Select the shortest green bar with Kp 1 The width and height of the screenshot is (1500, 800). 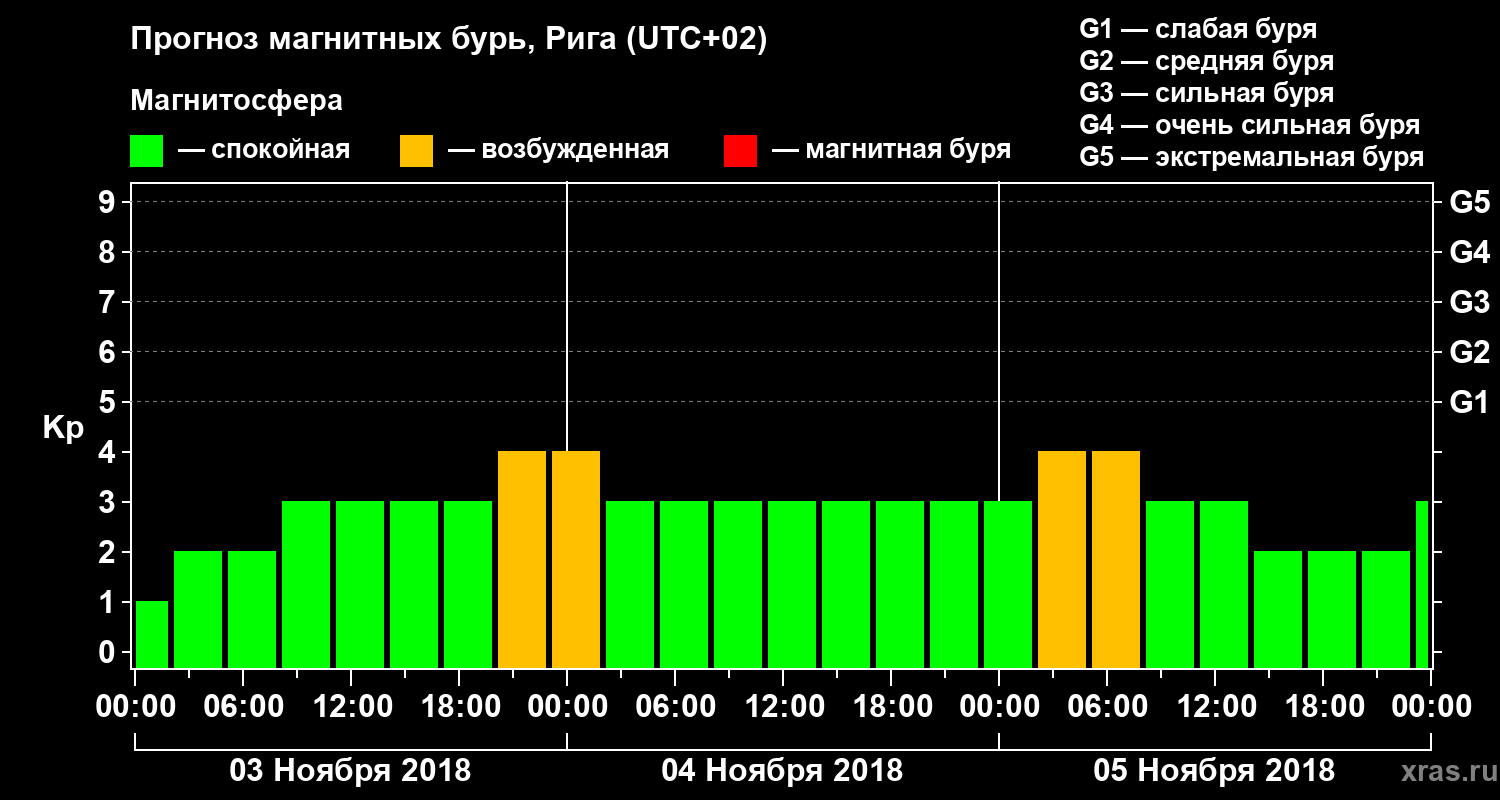(152, 634)
